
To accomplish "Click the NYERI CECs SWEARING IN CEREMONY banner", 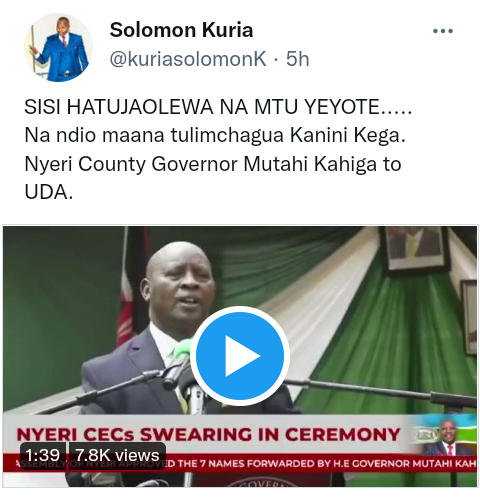I will [x=208, y=434].
